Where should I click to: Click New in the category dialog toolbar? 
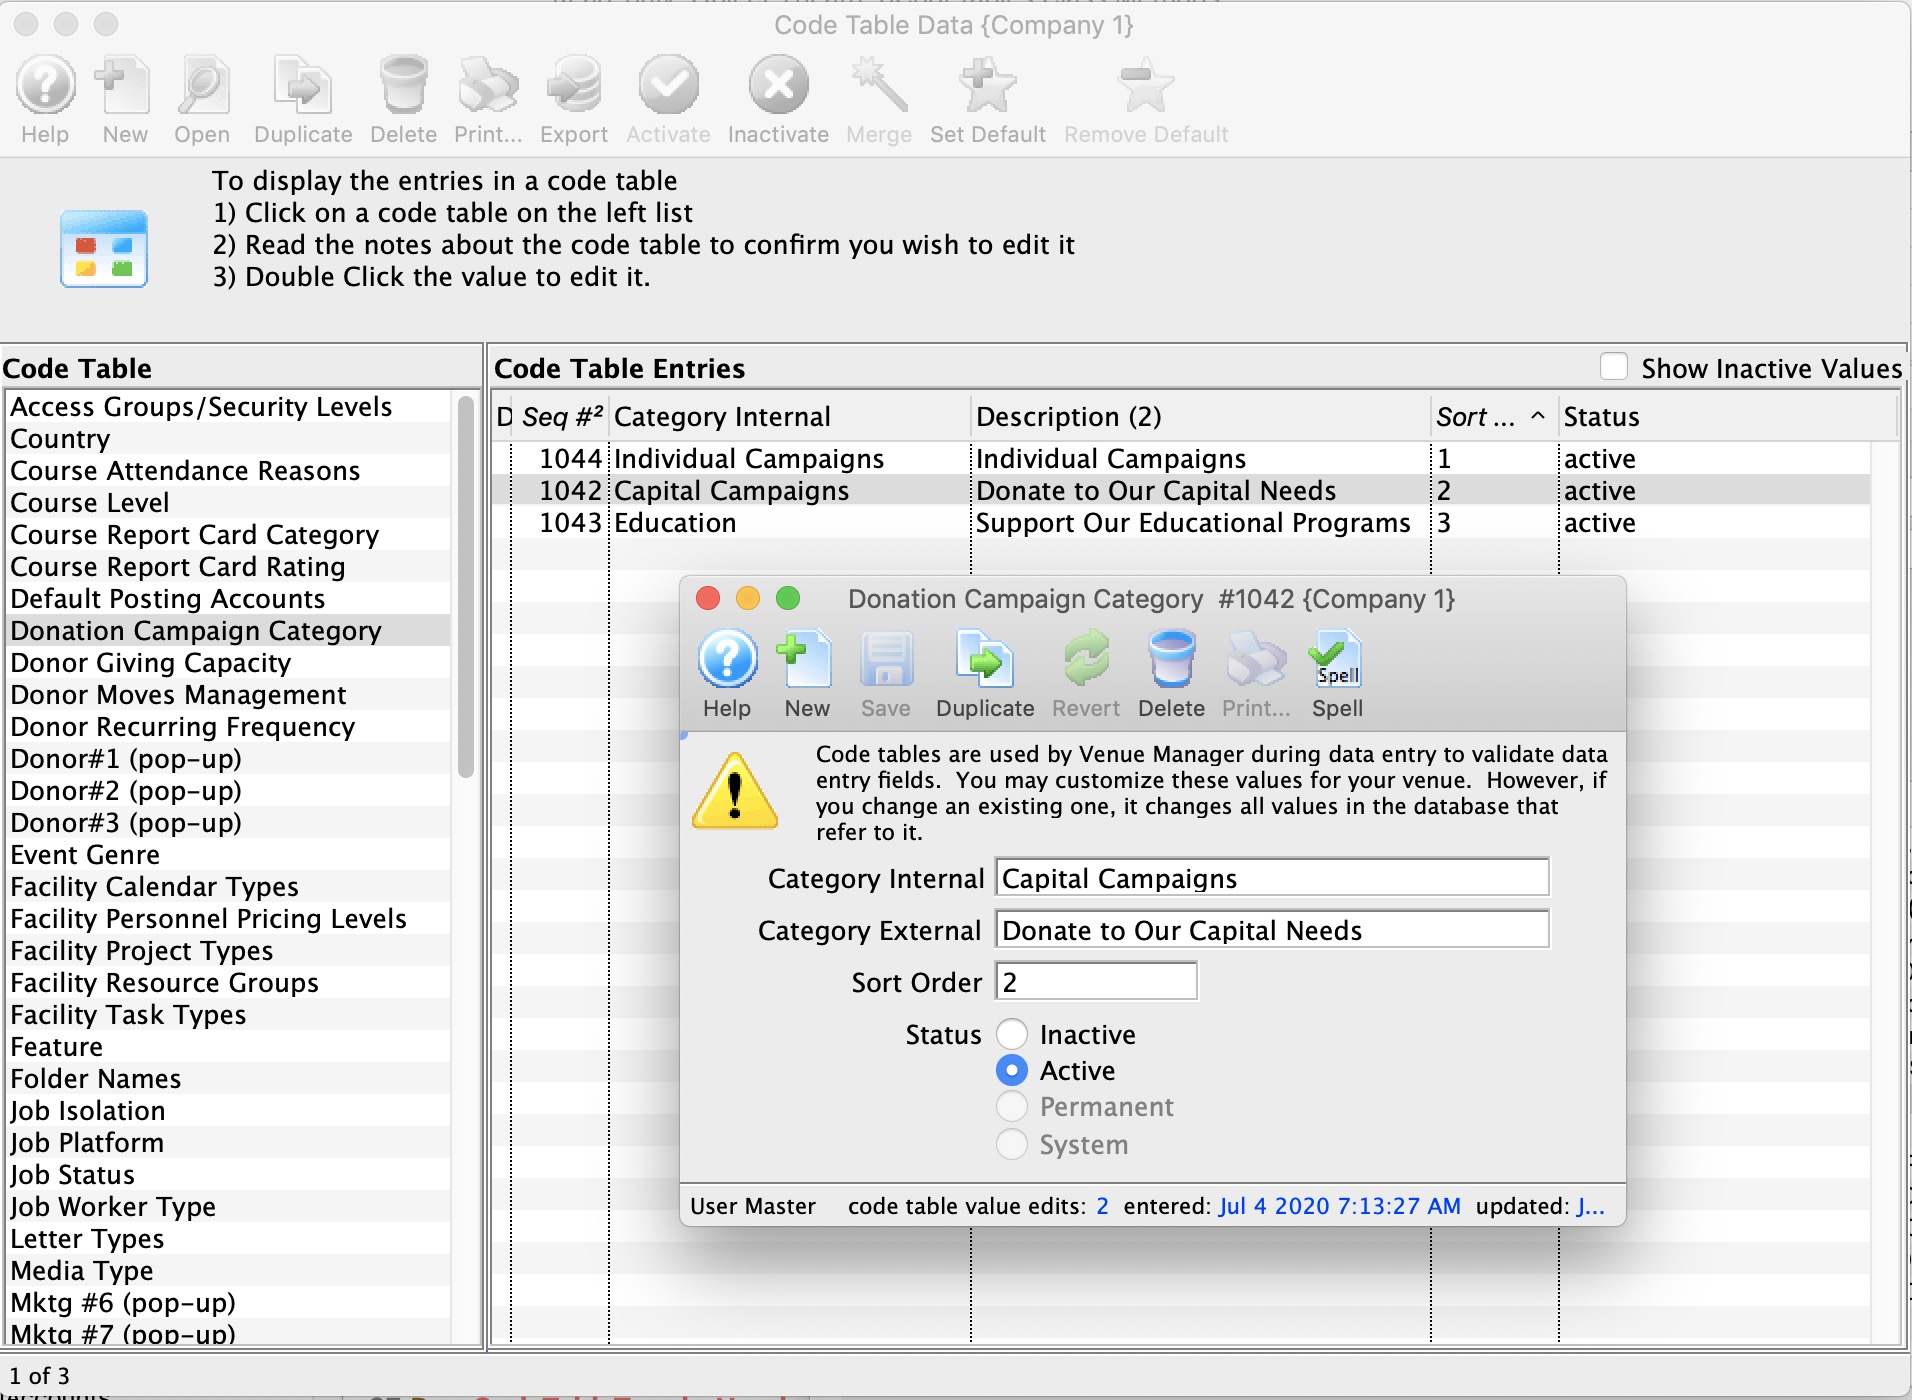click(x=806, y=660)
